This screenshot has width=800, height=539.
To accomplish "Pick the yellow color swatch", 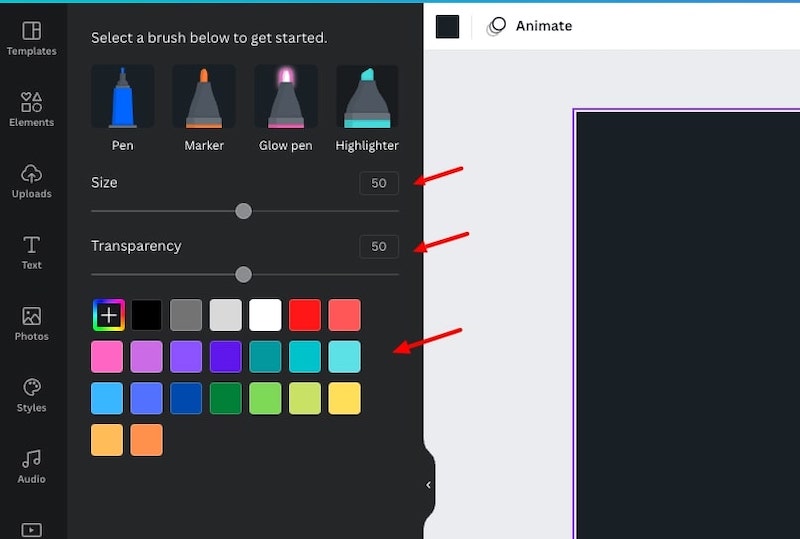I will [x=344, y=398].
